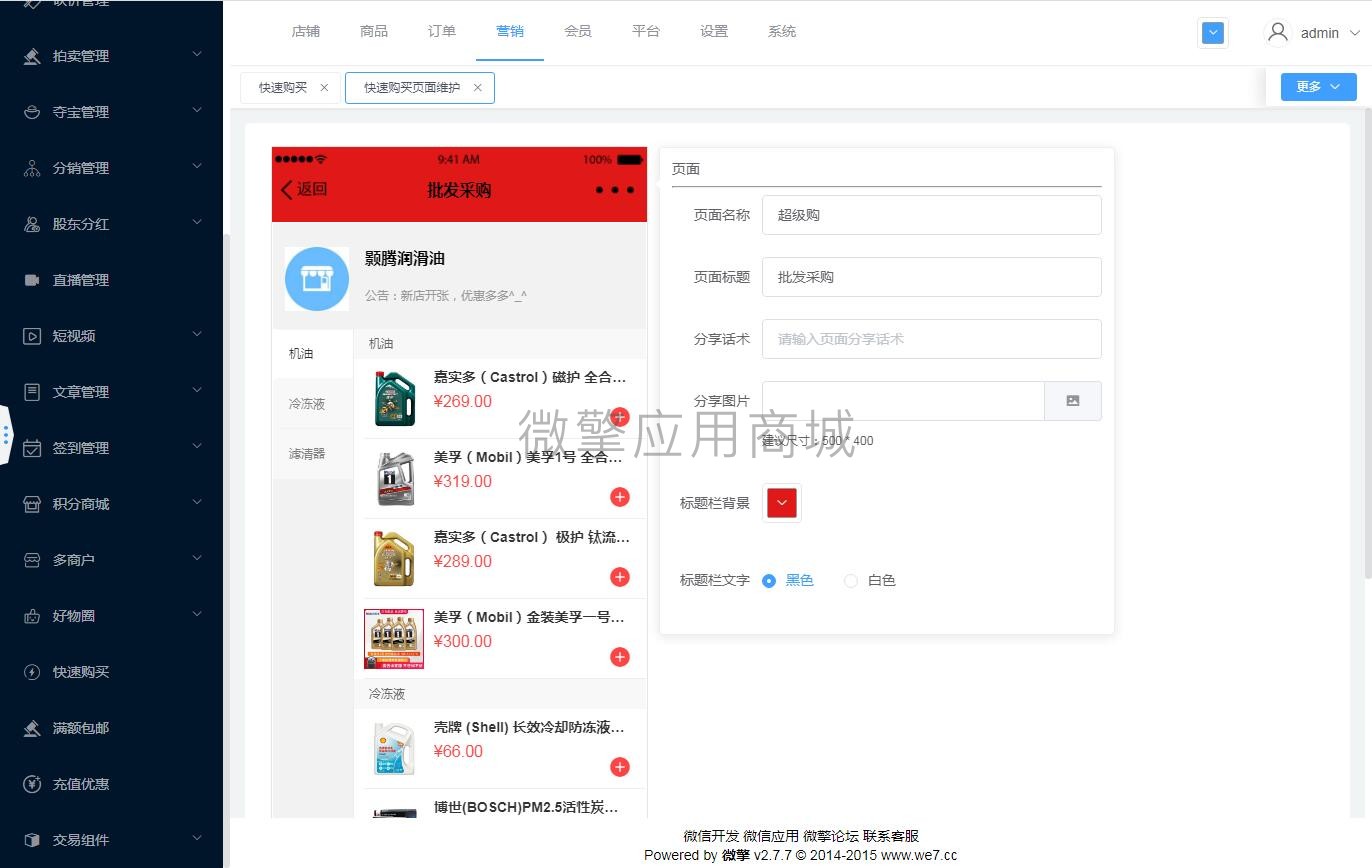Select 滤清器 category in phone preview

coord(313,454)
